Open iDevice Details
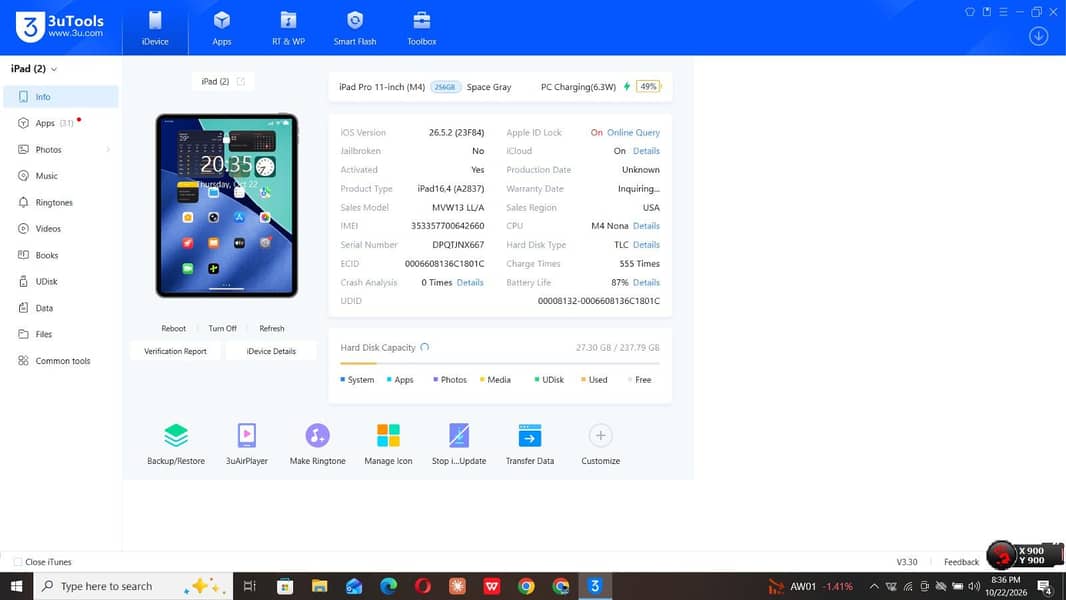The width and height of the screenshot is (1066, 600). click(x=271, y=351)
